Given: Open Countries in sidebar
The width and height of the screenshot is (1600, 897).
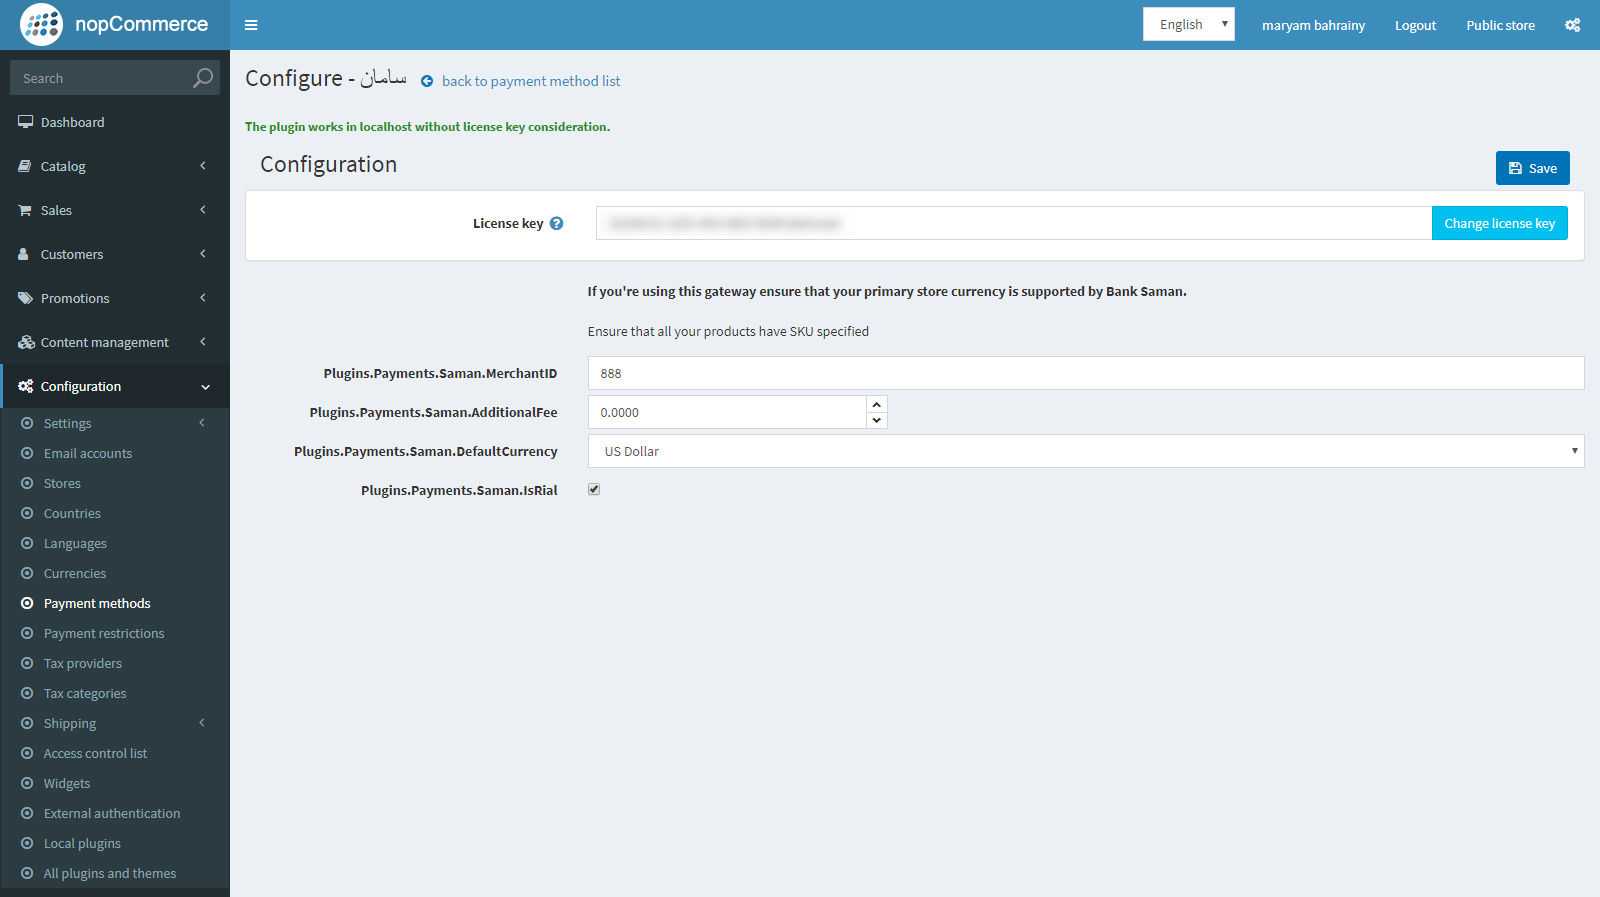Looking at the screenshot, I should tap(72, 513).
